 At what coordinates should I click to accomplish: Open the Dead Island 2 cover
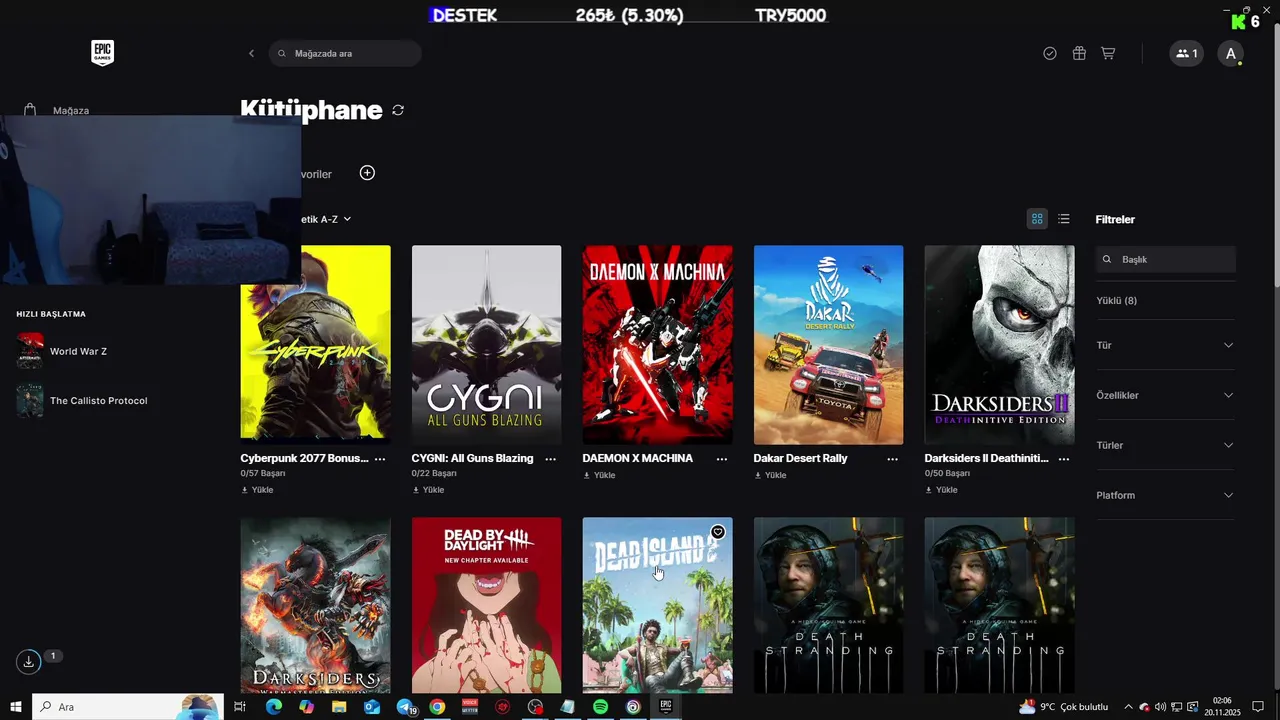[x=657, y=605]
